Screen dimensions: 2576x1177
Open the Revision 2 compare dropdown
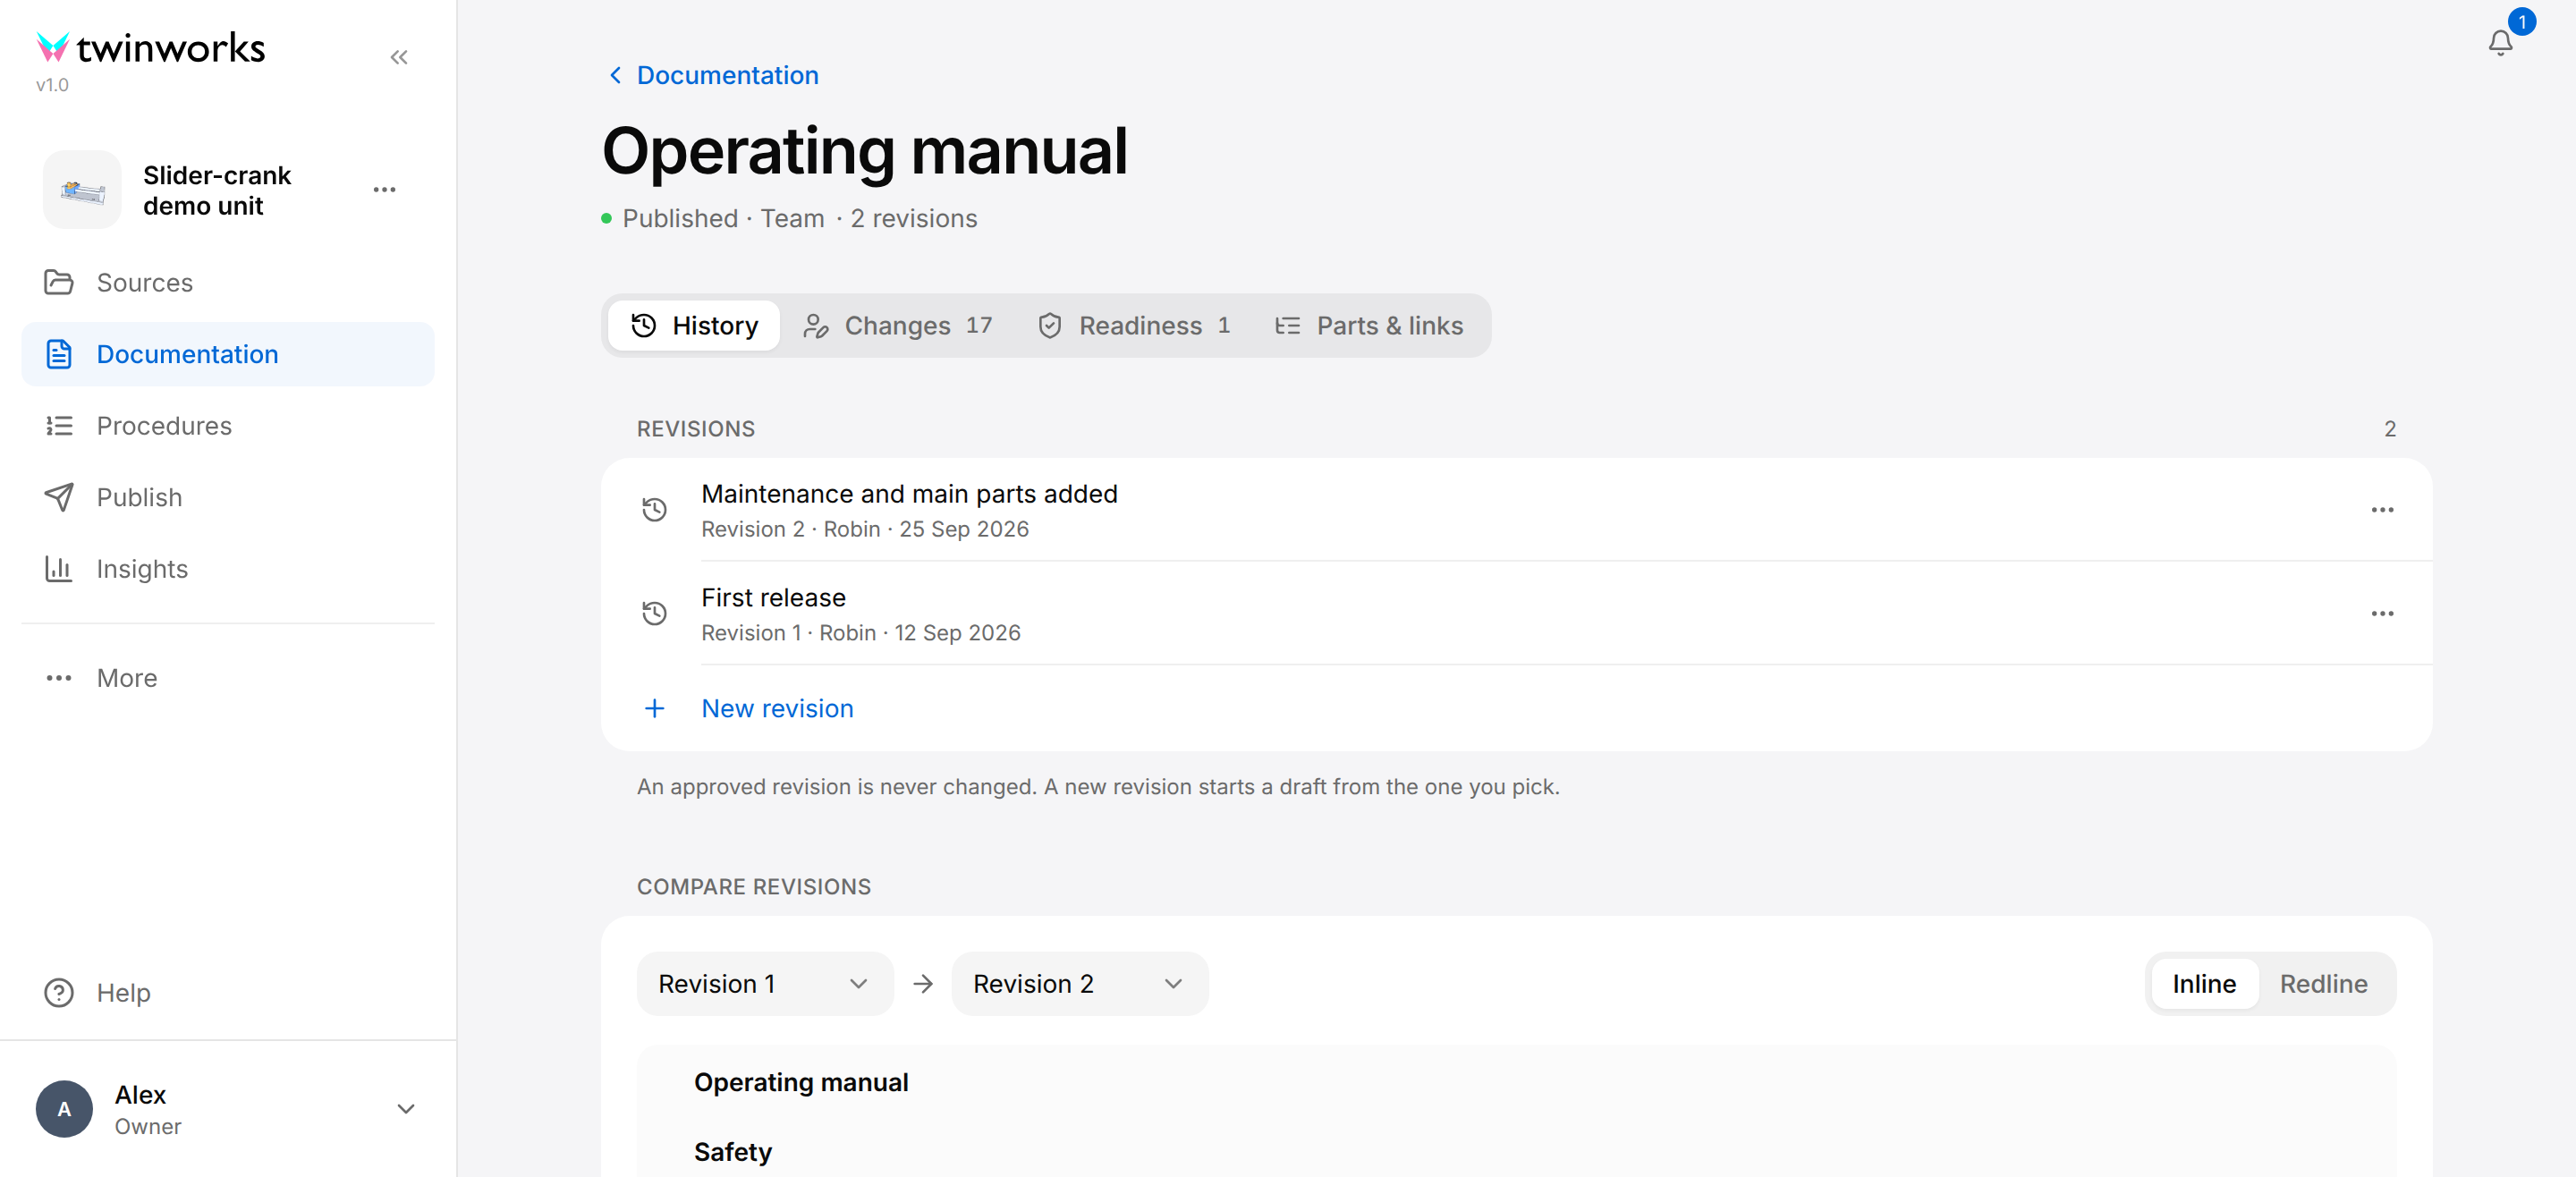click(1079, 984)
